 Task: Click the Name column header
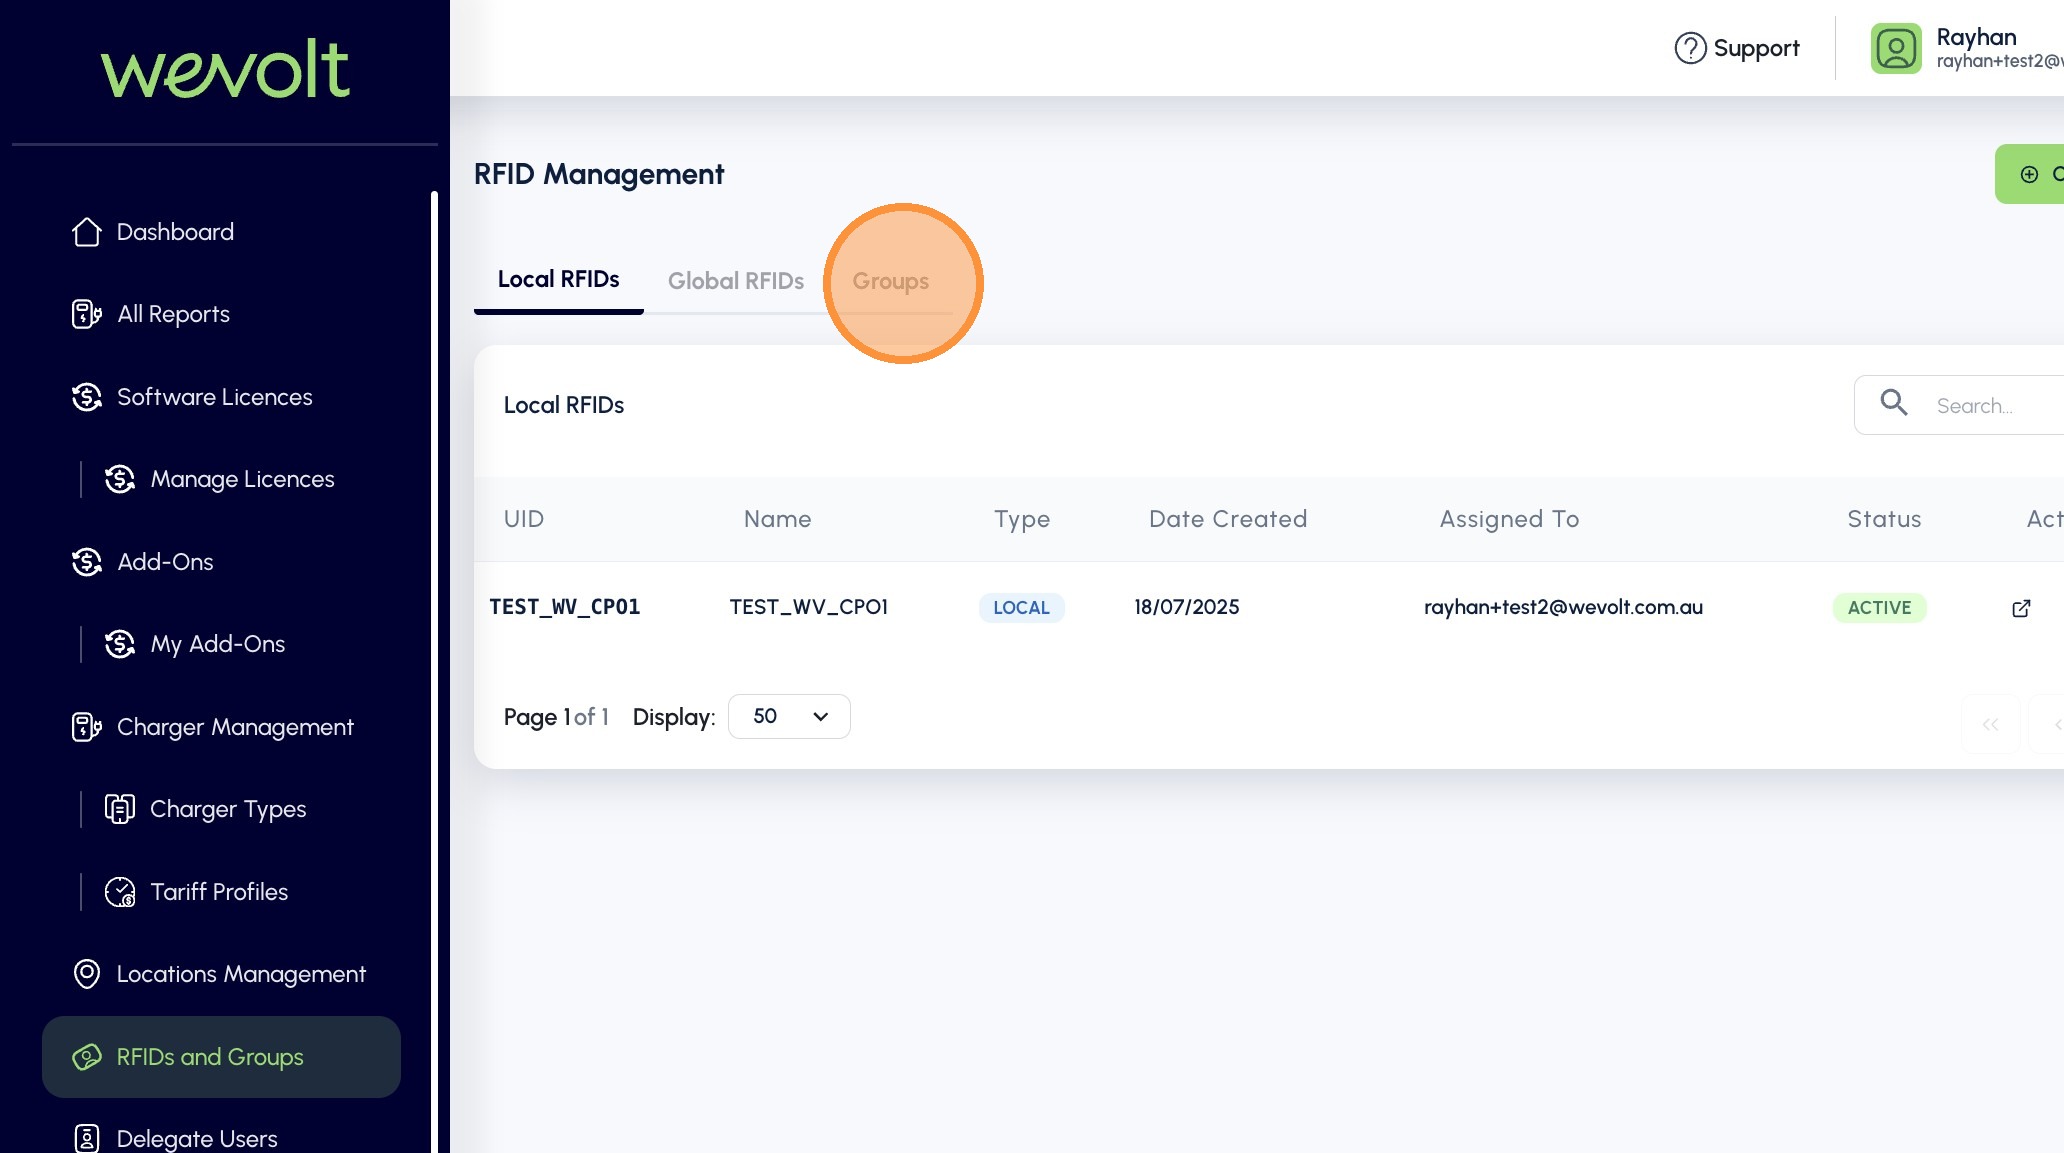coord(777,519)
